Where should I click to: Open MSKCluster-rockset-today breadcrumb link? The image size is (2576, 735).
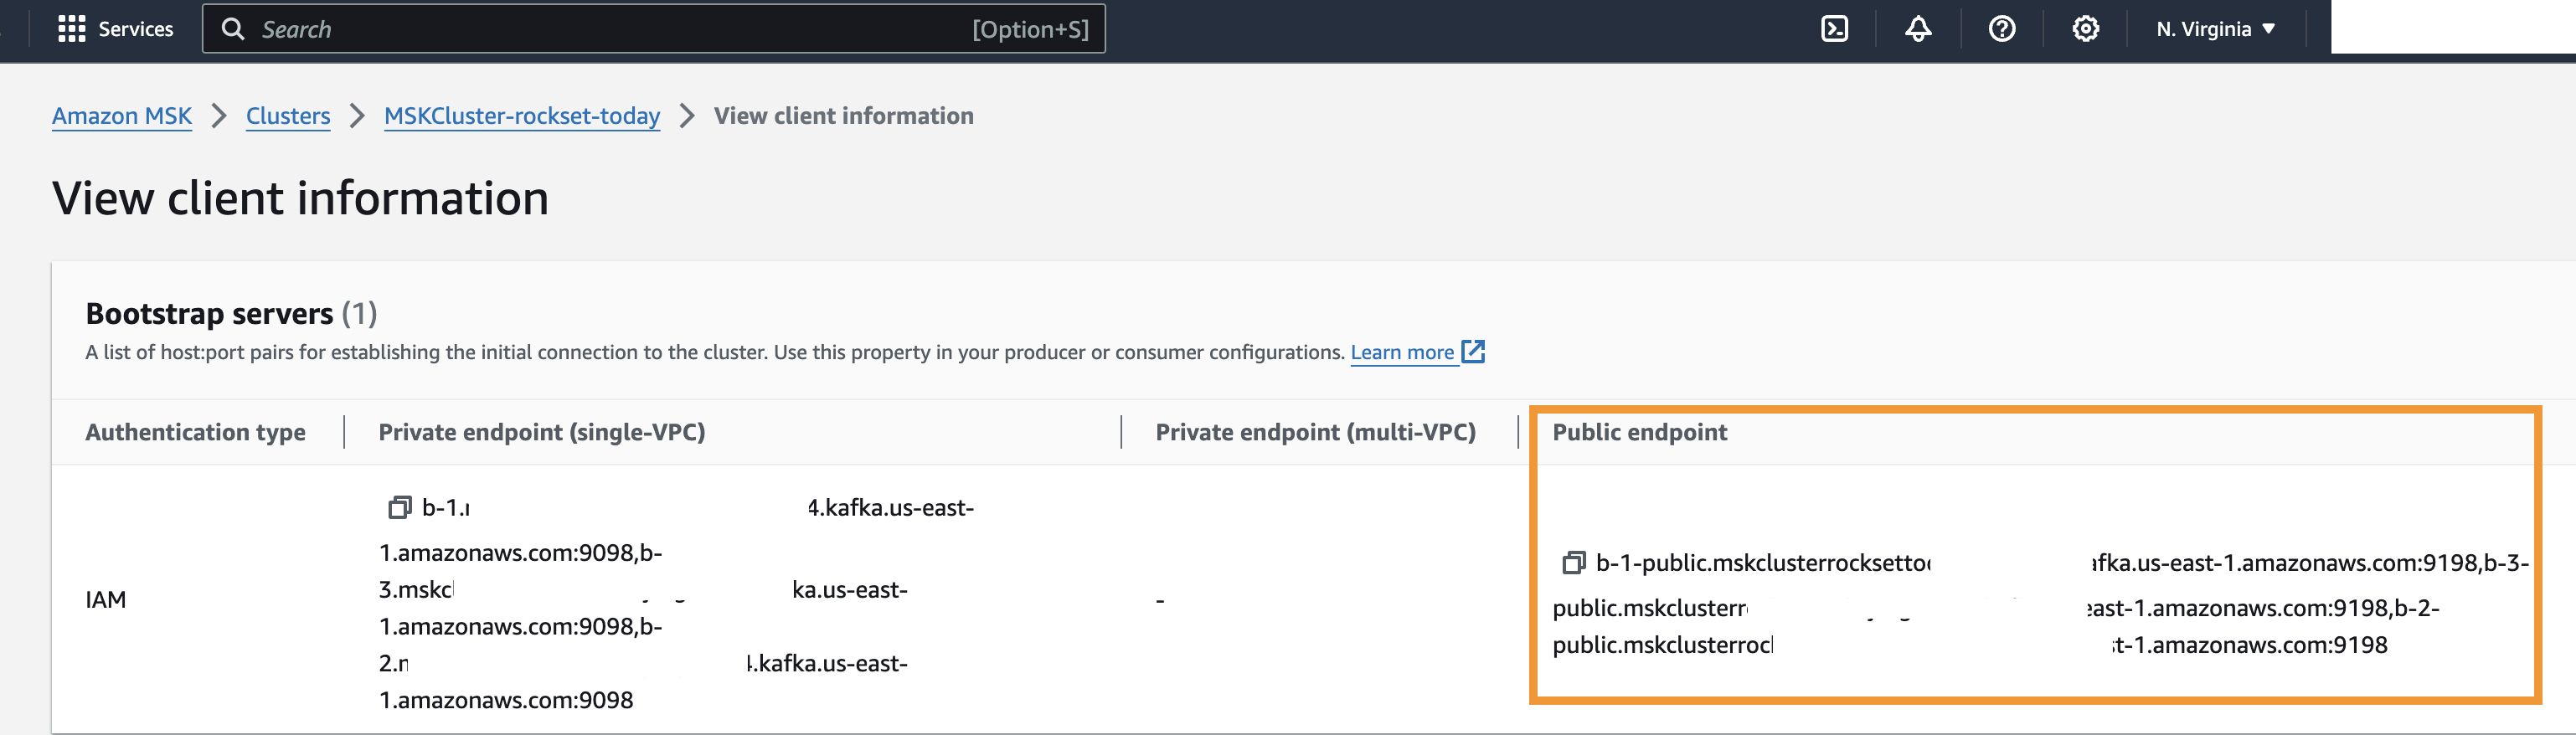point(522,116)
